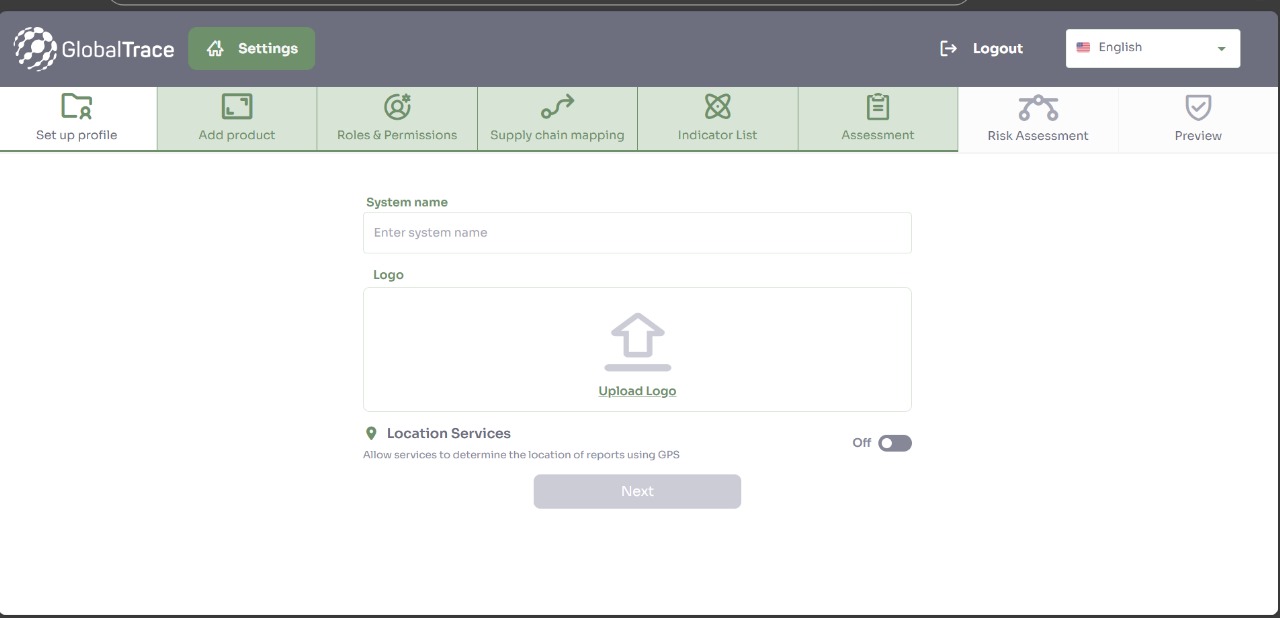The image size is (1280, 618).
Task: Click the logout arrow icon
Action: point(949,49)
